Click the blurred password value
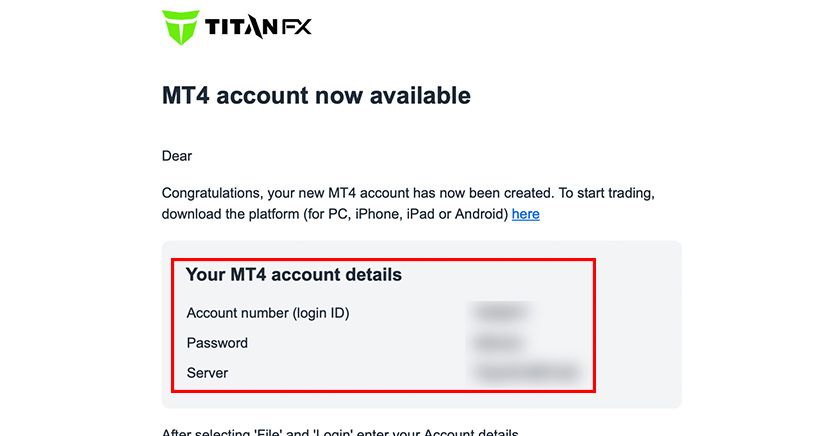The image size is (840, 436). [x=496, y=343]
